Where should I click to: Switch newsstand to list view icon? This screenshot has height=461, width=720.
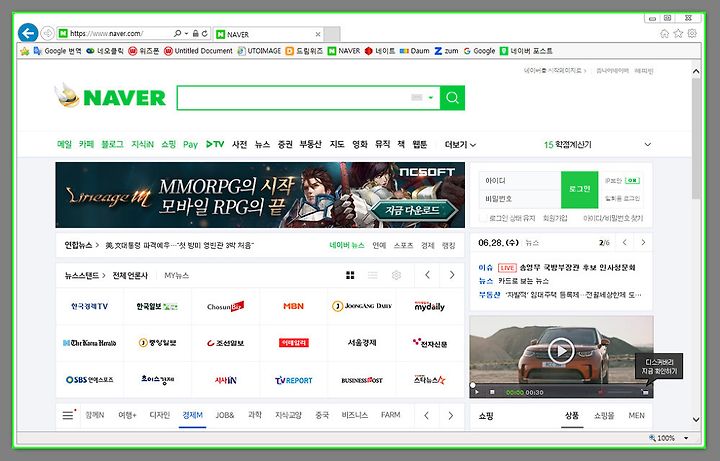(x=373, y=275)
